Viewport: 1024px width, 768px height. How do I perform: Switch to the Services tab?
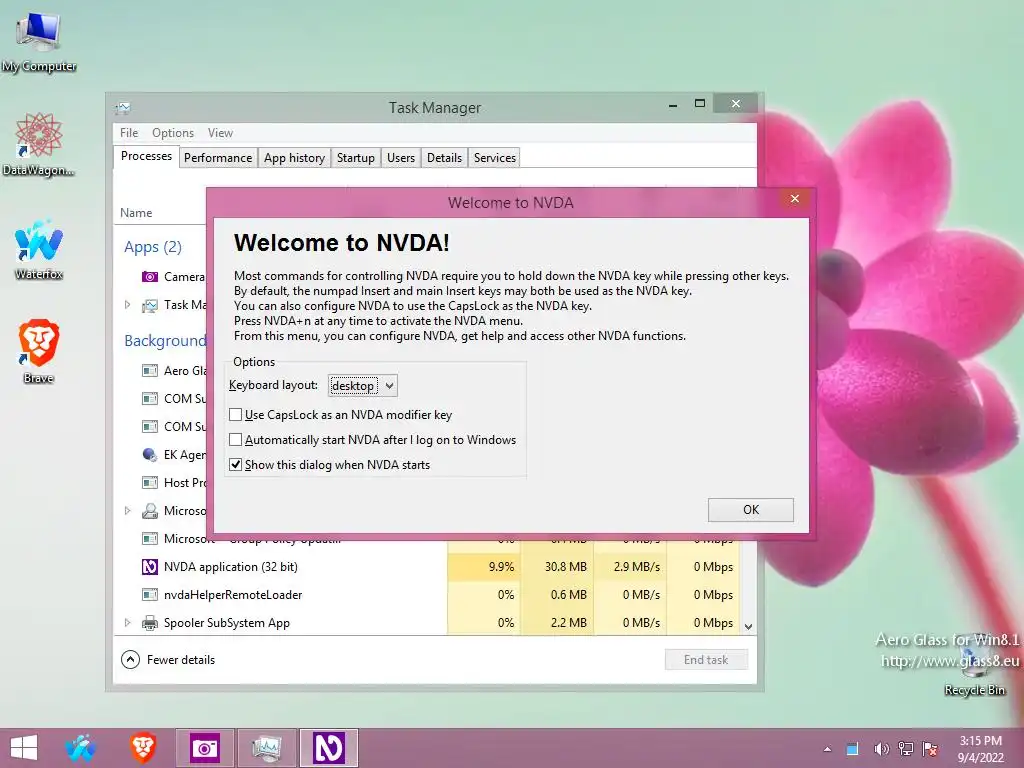pyautogui.click(x=494, y=157)
